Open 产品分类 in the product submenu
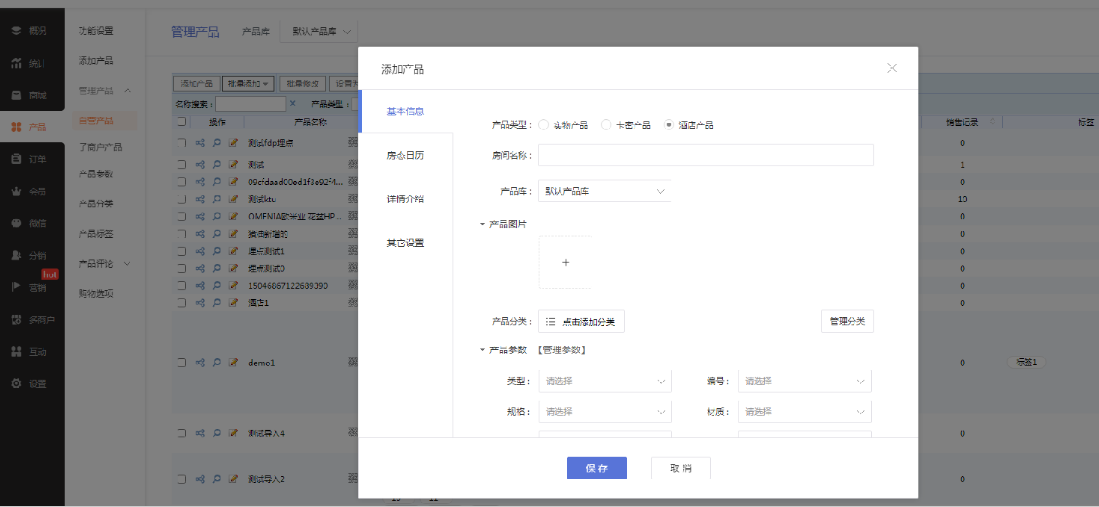The width and height of the screenshot is (1099, 507). coord(96,203)
